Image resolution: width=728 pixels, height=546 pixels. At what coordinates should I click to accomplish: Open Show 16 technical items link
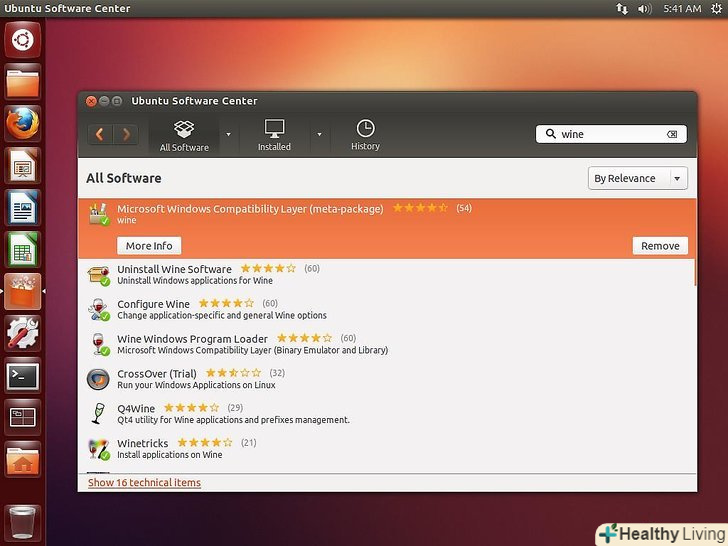[144, 483]
